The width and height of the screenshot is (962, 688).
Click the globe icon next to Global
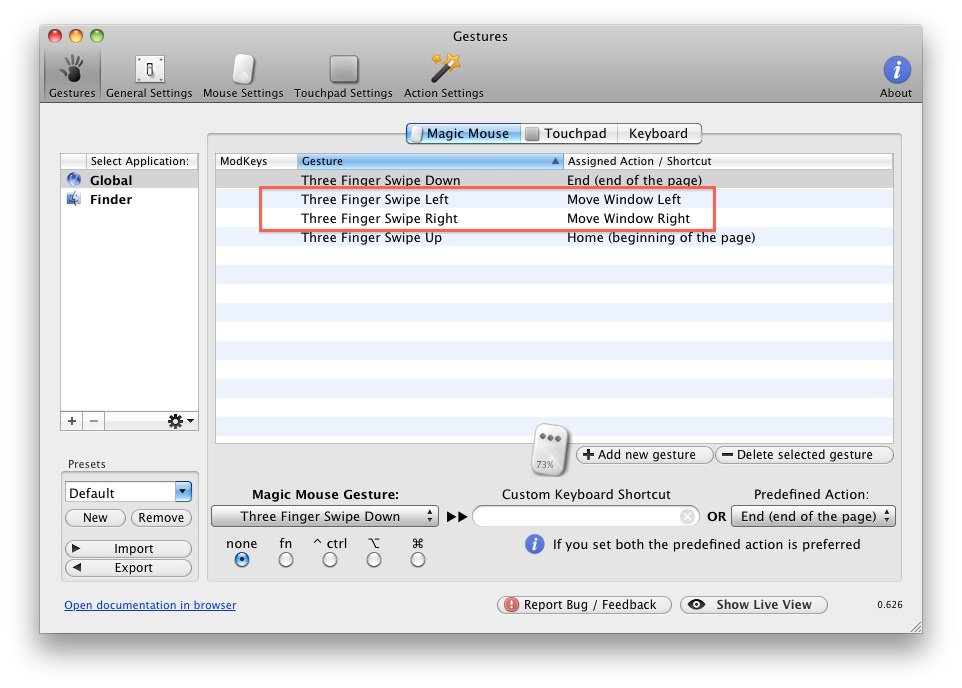click(74, 180)
